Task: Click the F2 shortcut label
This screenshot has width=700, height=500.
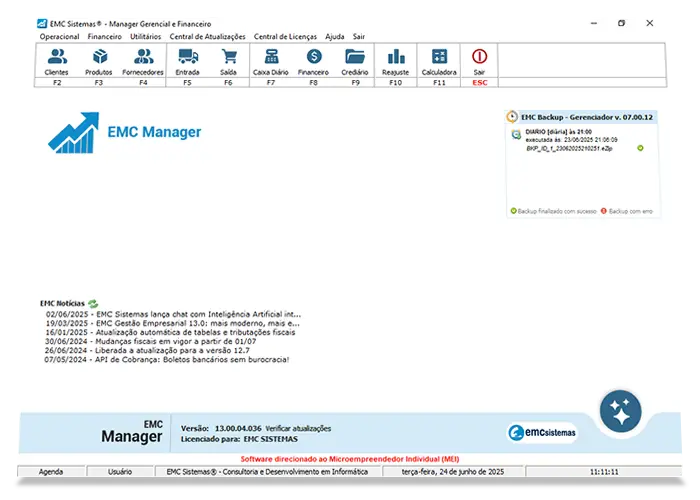Action: coord(57,83)
